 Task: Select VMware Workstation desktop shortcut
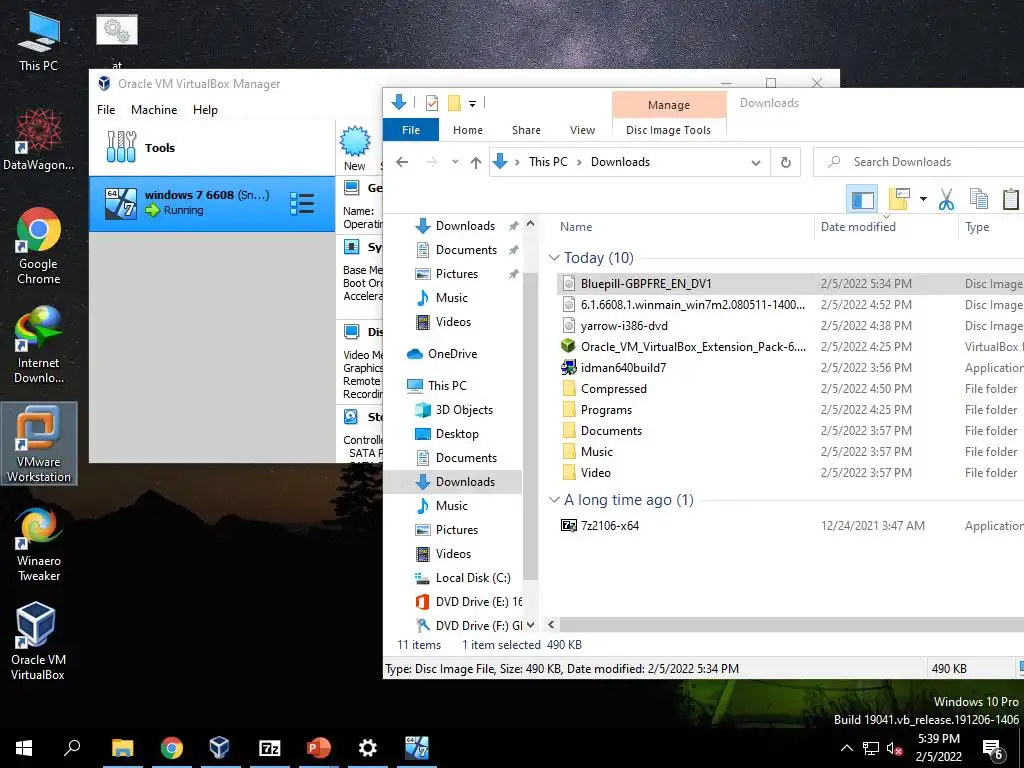[39, 443]
